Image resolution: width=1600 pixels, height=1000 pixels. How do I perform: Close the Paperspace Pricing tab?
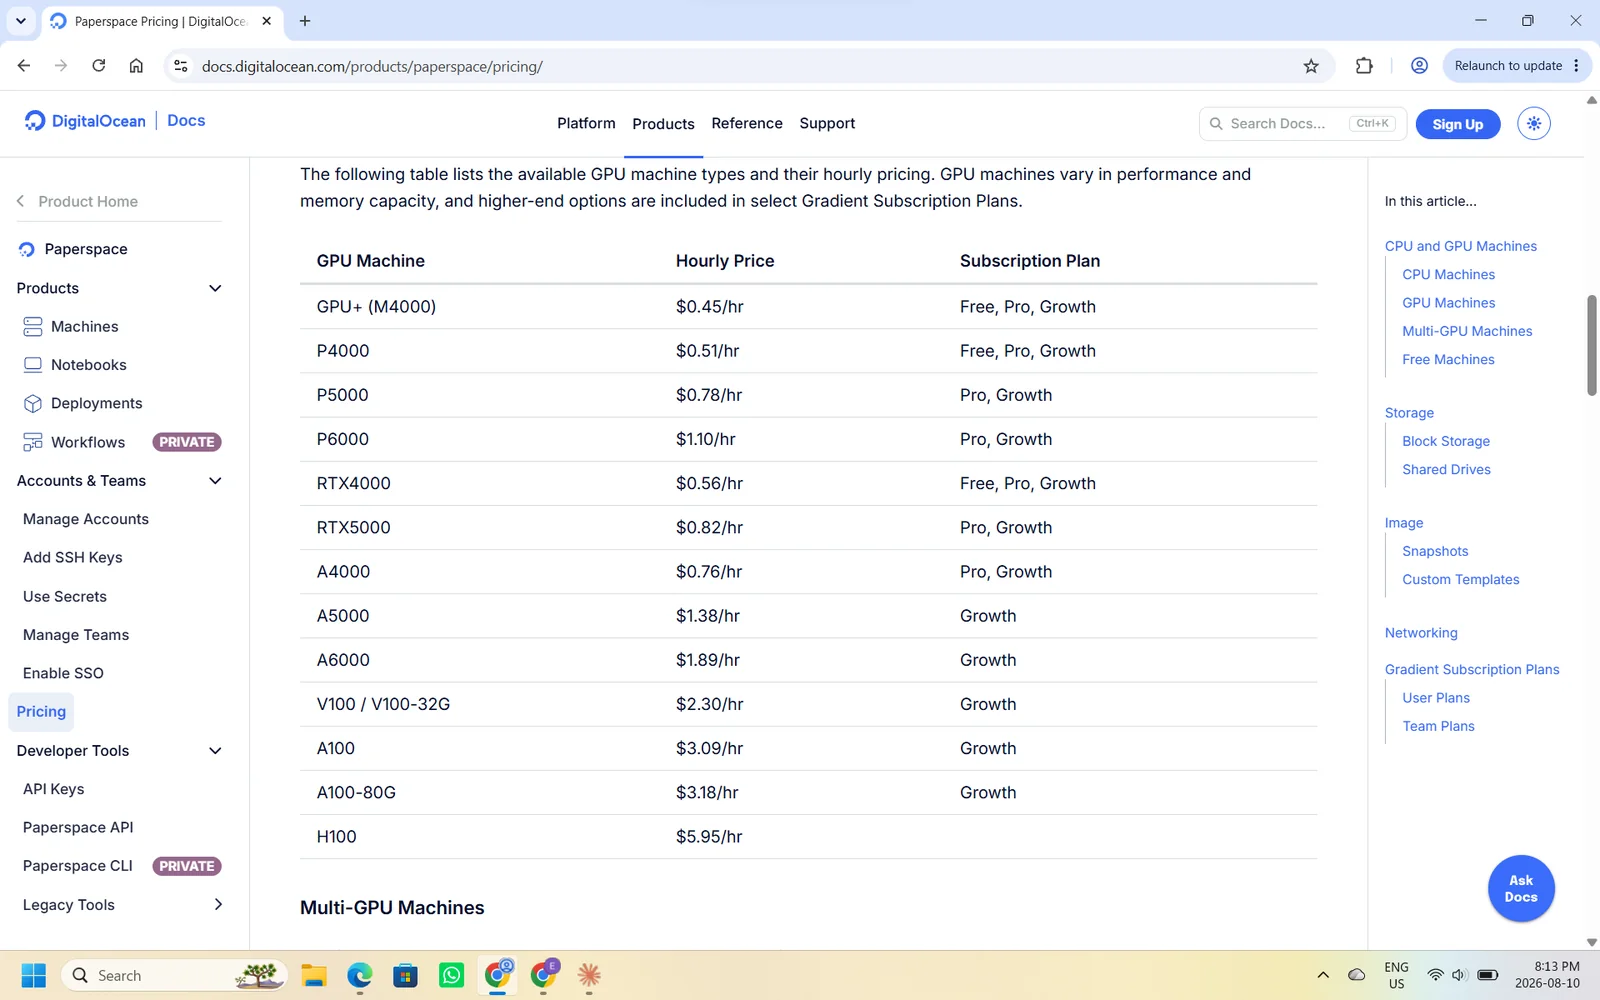[266, 21]
